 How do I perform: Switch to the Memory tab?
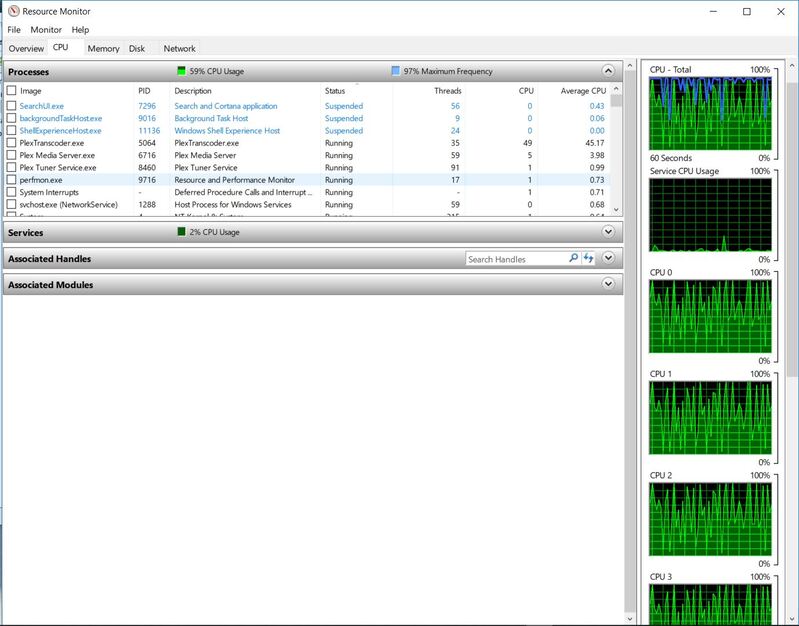click(x=103, y=48)
